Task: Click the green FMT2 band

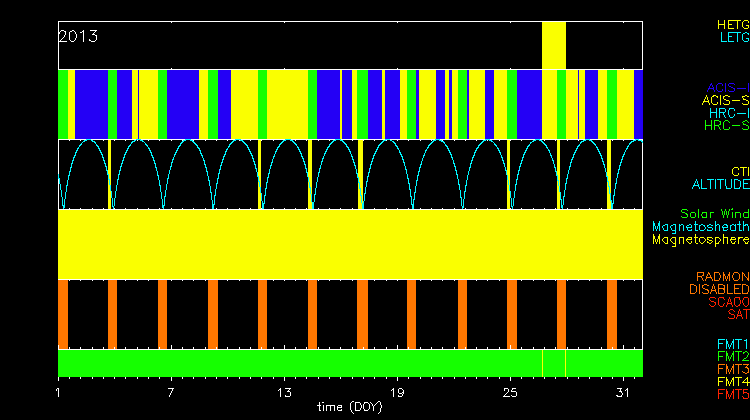Action: (300, 362)
